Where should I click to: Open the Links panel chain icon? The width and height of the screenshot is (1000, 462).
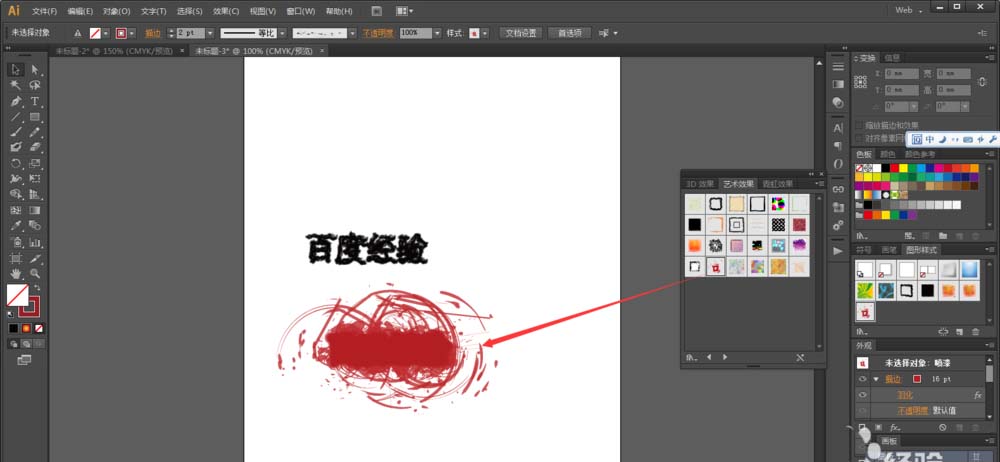(x=838, y=190)
